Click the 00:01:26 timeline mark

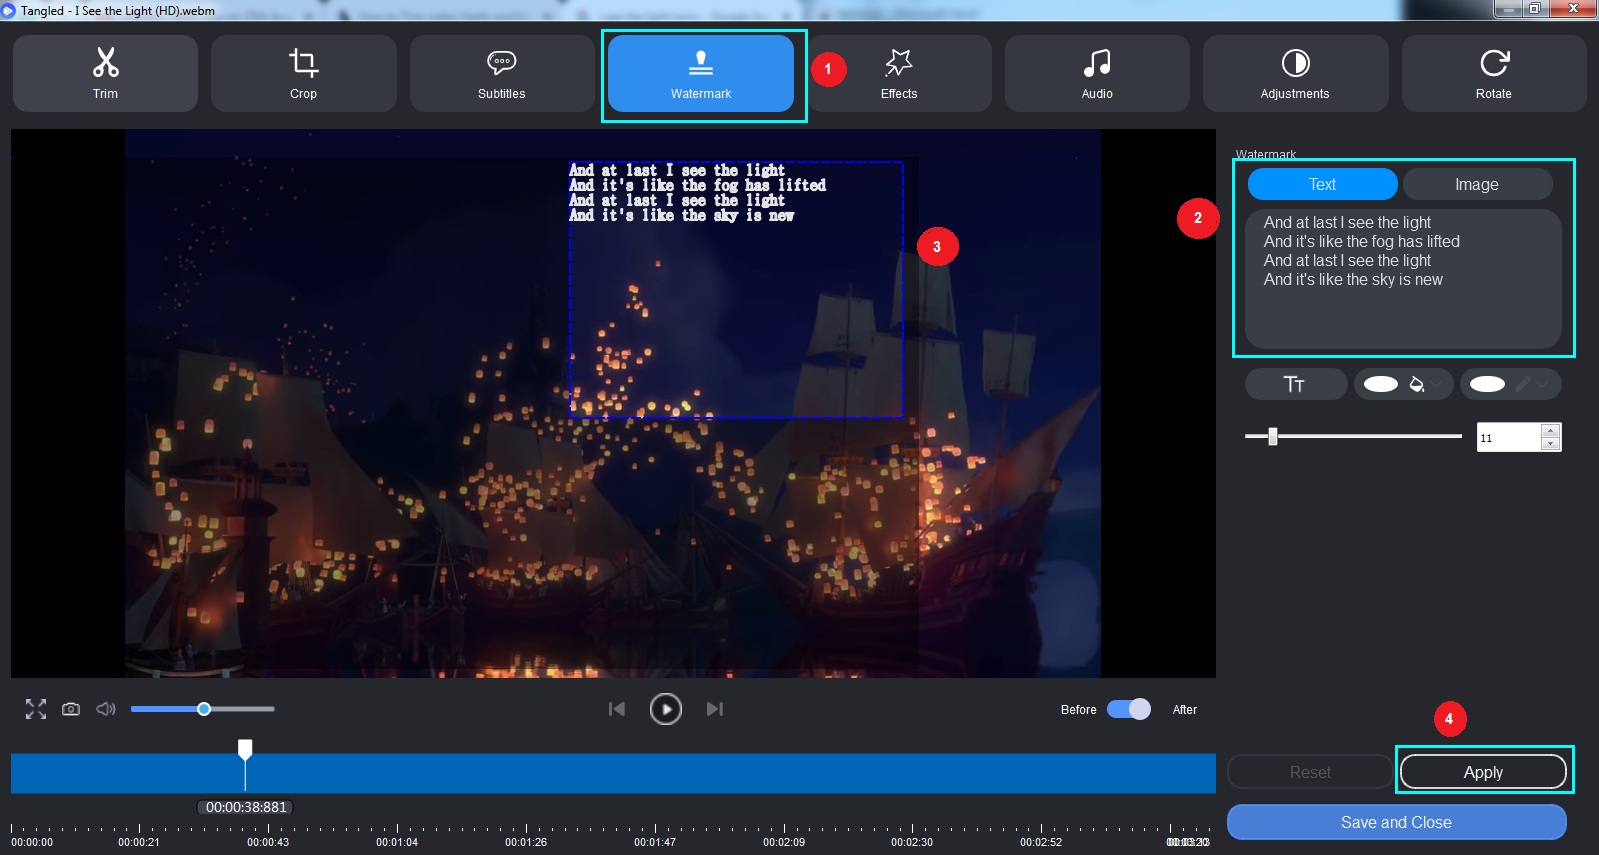click(x=526, y=842)
